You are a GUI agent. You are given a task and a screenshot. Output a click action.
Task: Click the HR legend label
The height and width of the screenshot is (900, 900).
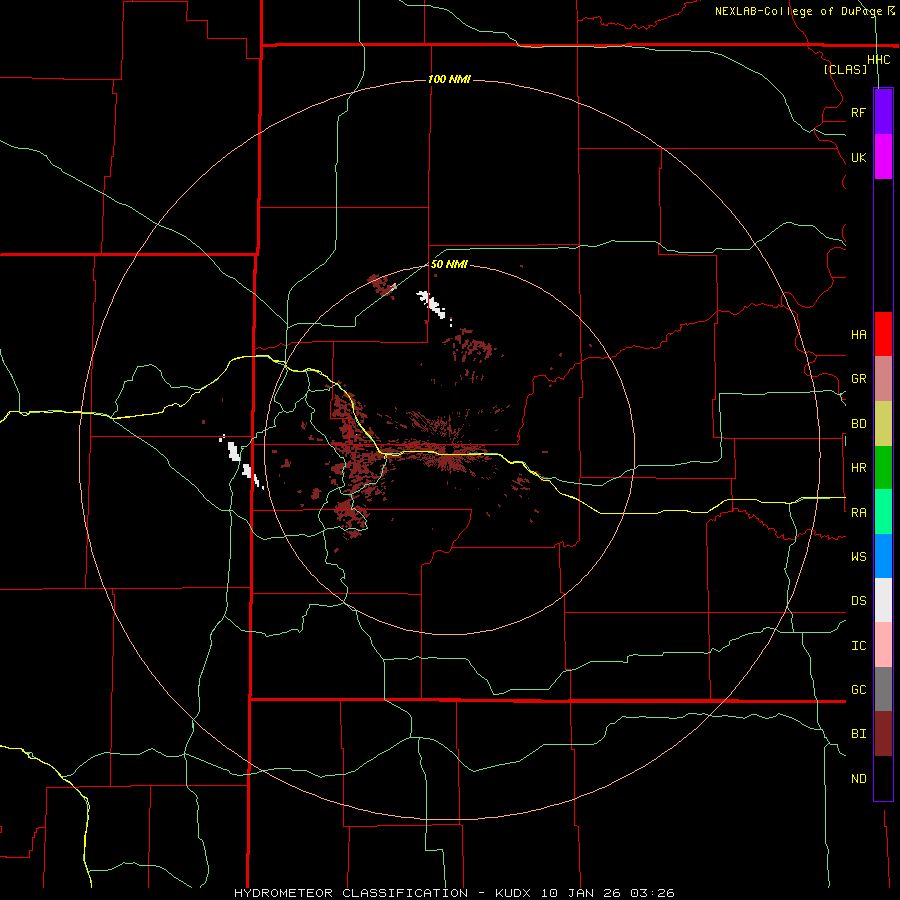coord(858,468)
